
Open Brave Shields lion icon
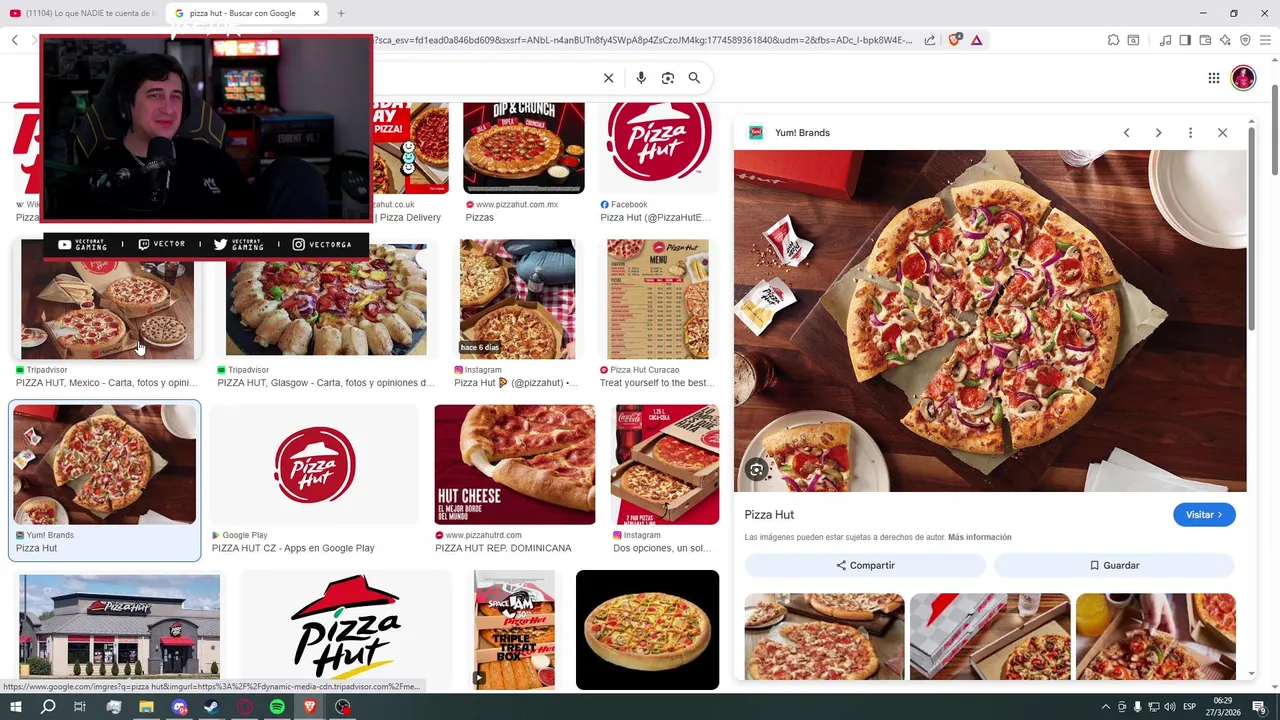pos(954,40)
